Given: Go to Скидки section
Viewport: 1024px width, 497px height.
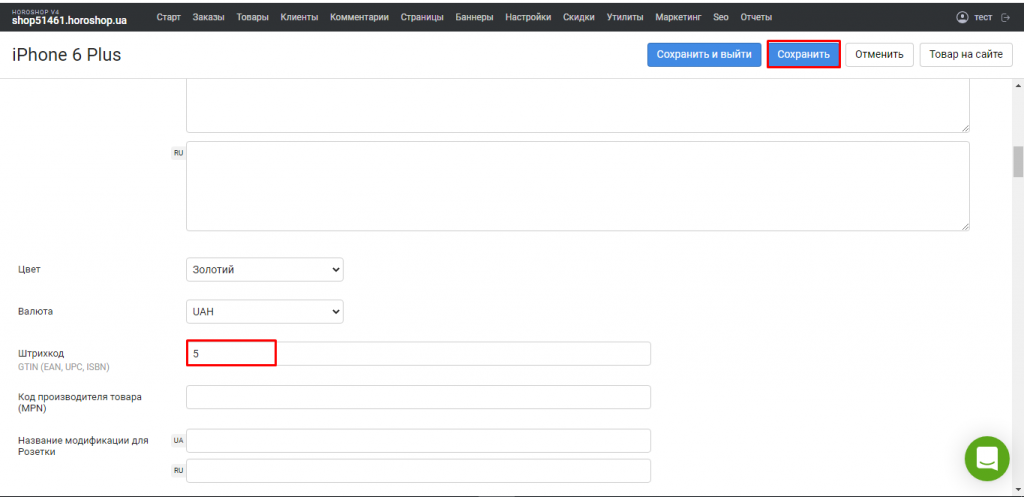Looking at the screenshot, I should [x=579, y=18].
